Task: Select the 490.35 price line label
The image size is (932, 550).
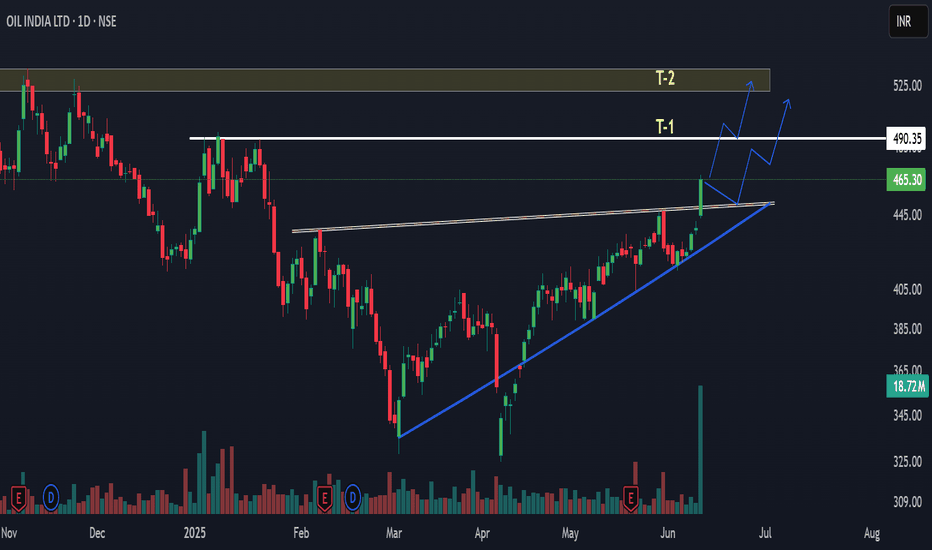Action: click(x=906, y=139)
